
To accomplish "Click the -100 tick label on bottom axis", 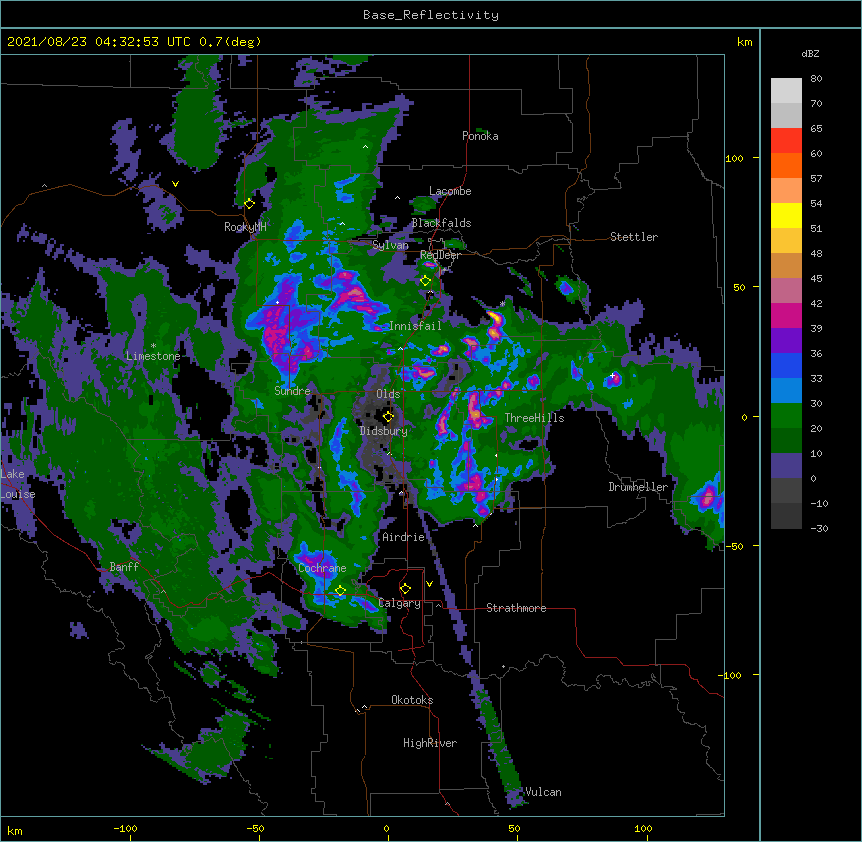I will (x=125, y=829).
